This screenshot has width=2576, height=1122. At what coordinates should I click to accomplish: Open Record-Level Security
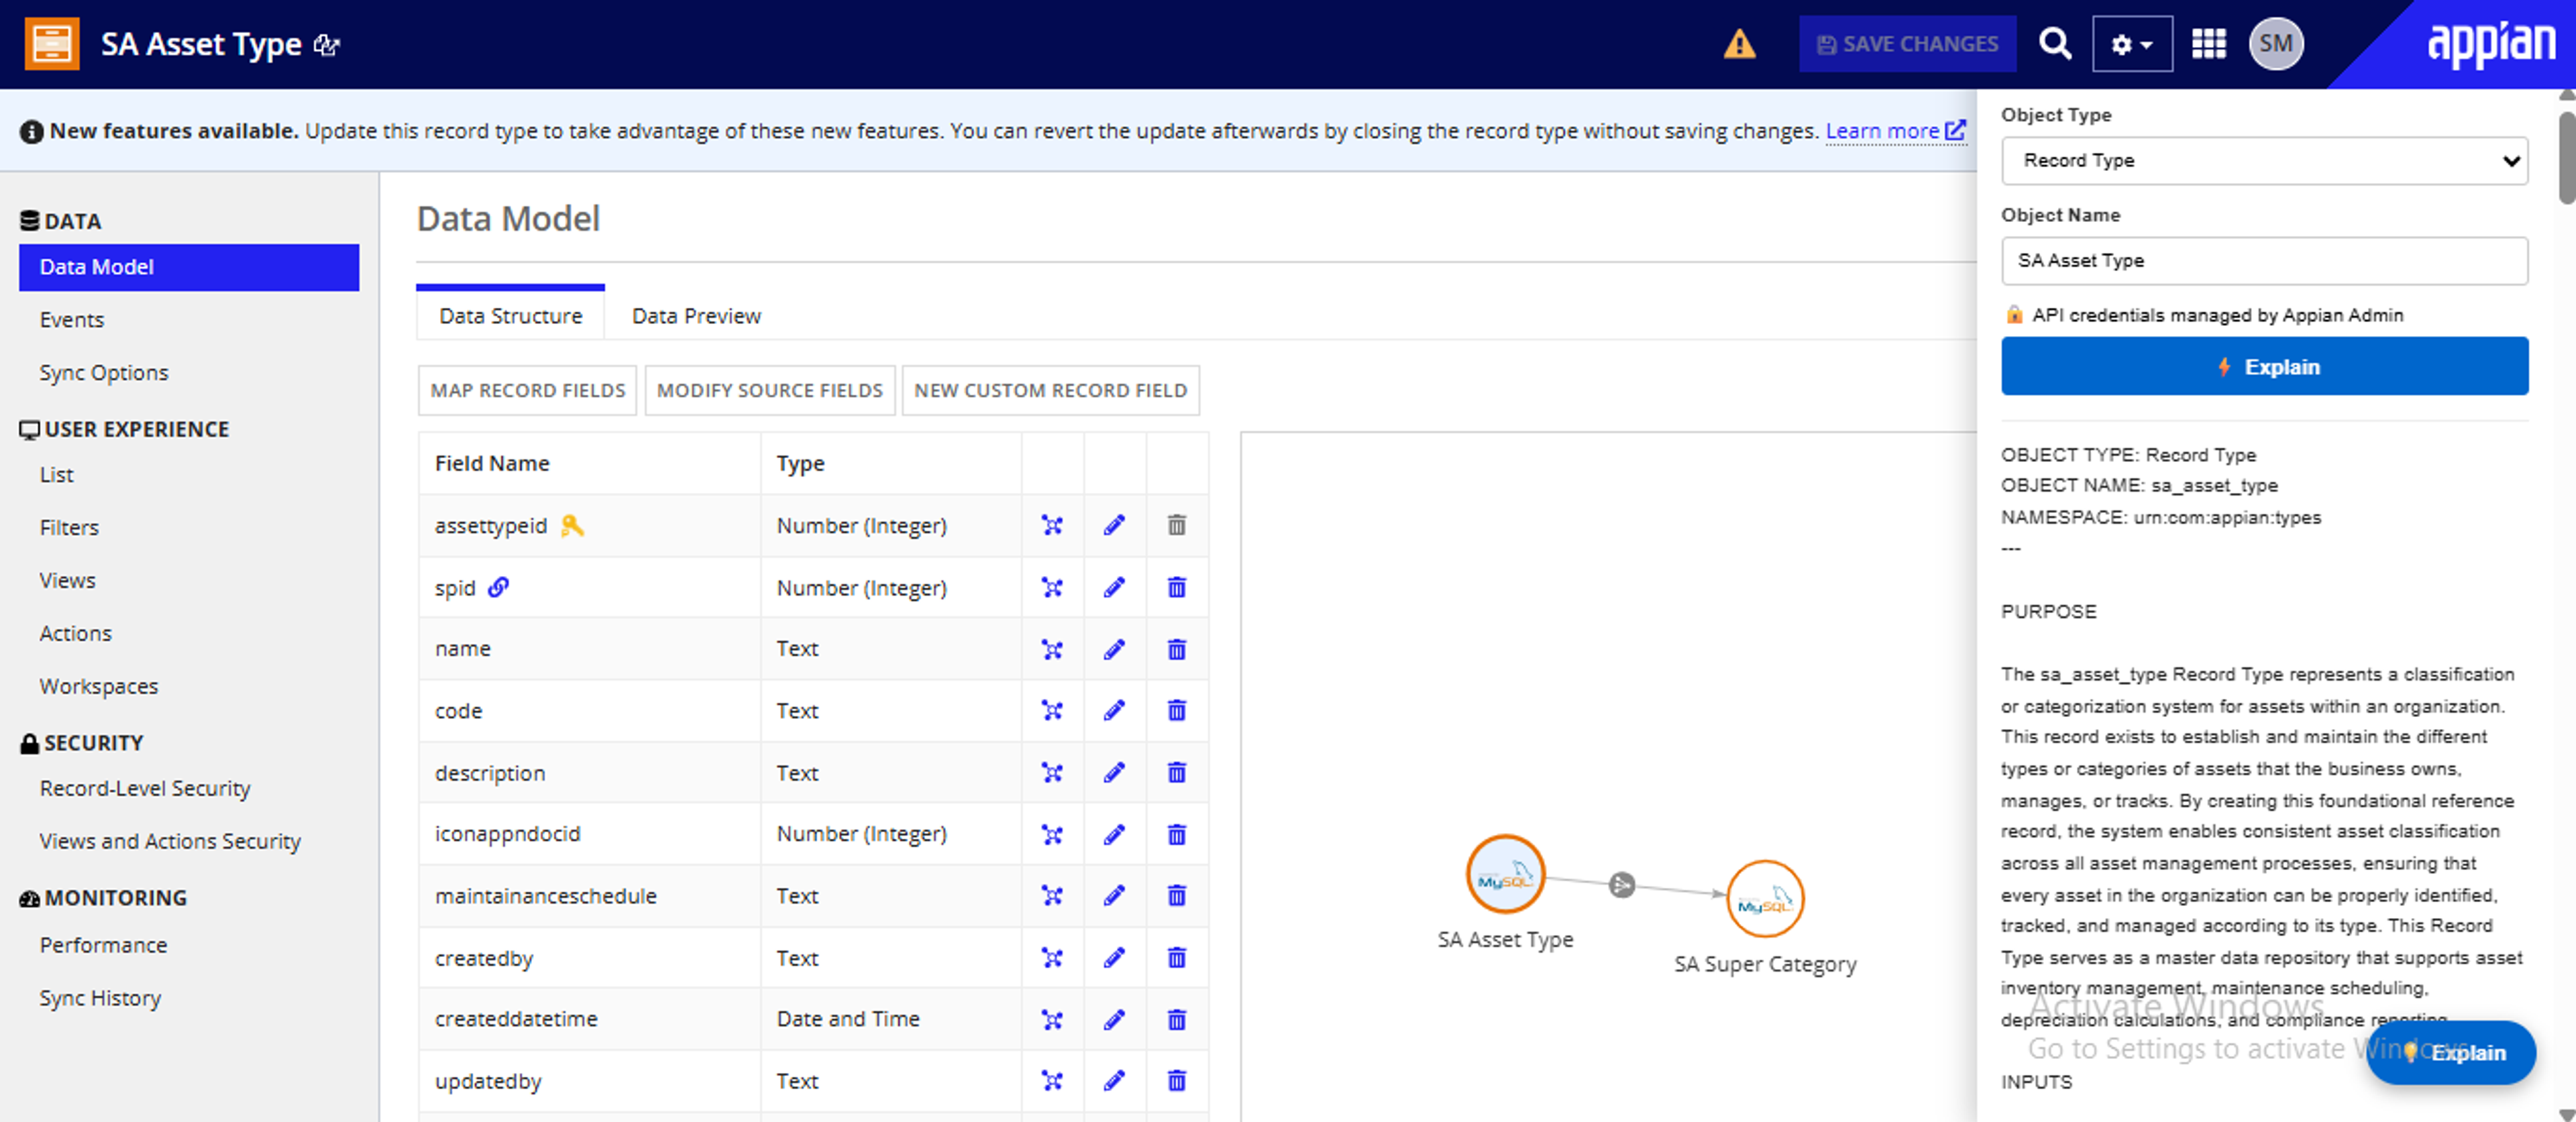point(145,788)
